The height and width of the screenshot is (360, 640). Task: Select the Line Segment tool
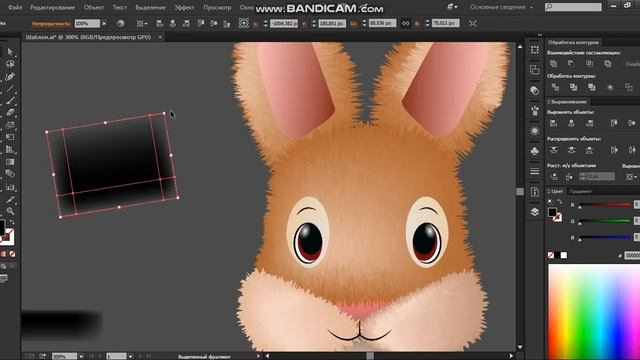tap(10, 88)
